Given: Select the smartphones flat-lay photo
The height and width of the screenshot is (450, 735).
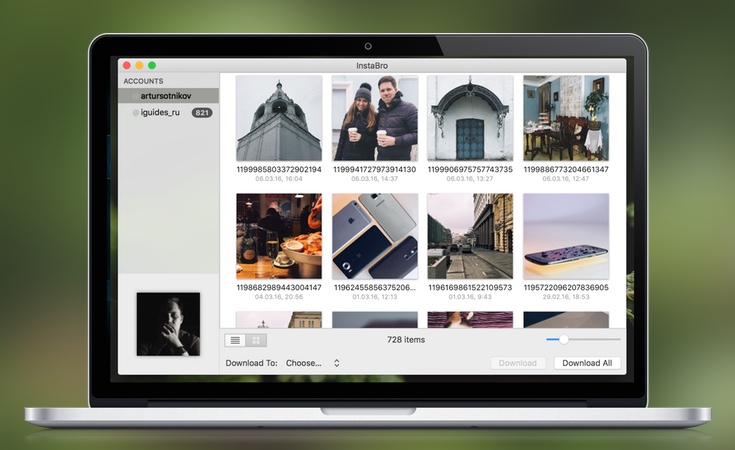Looking at the screenshot, I should (x=374, y=237).
